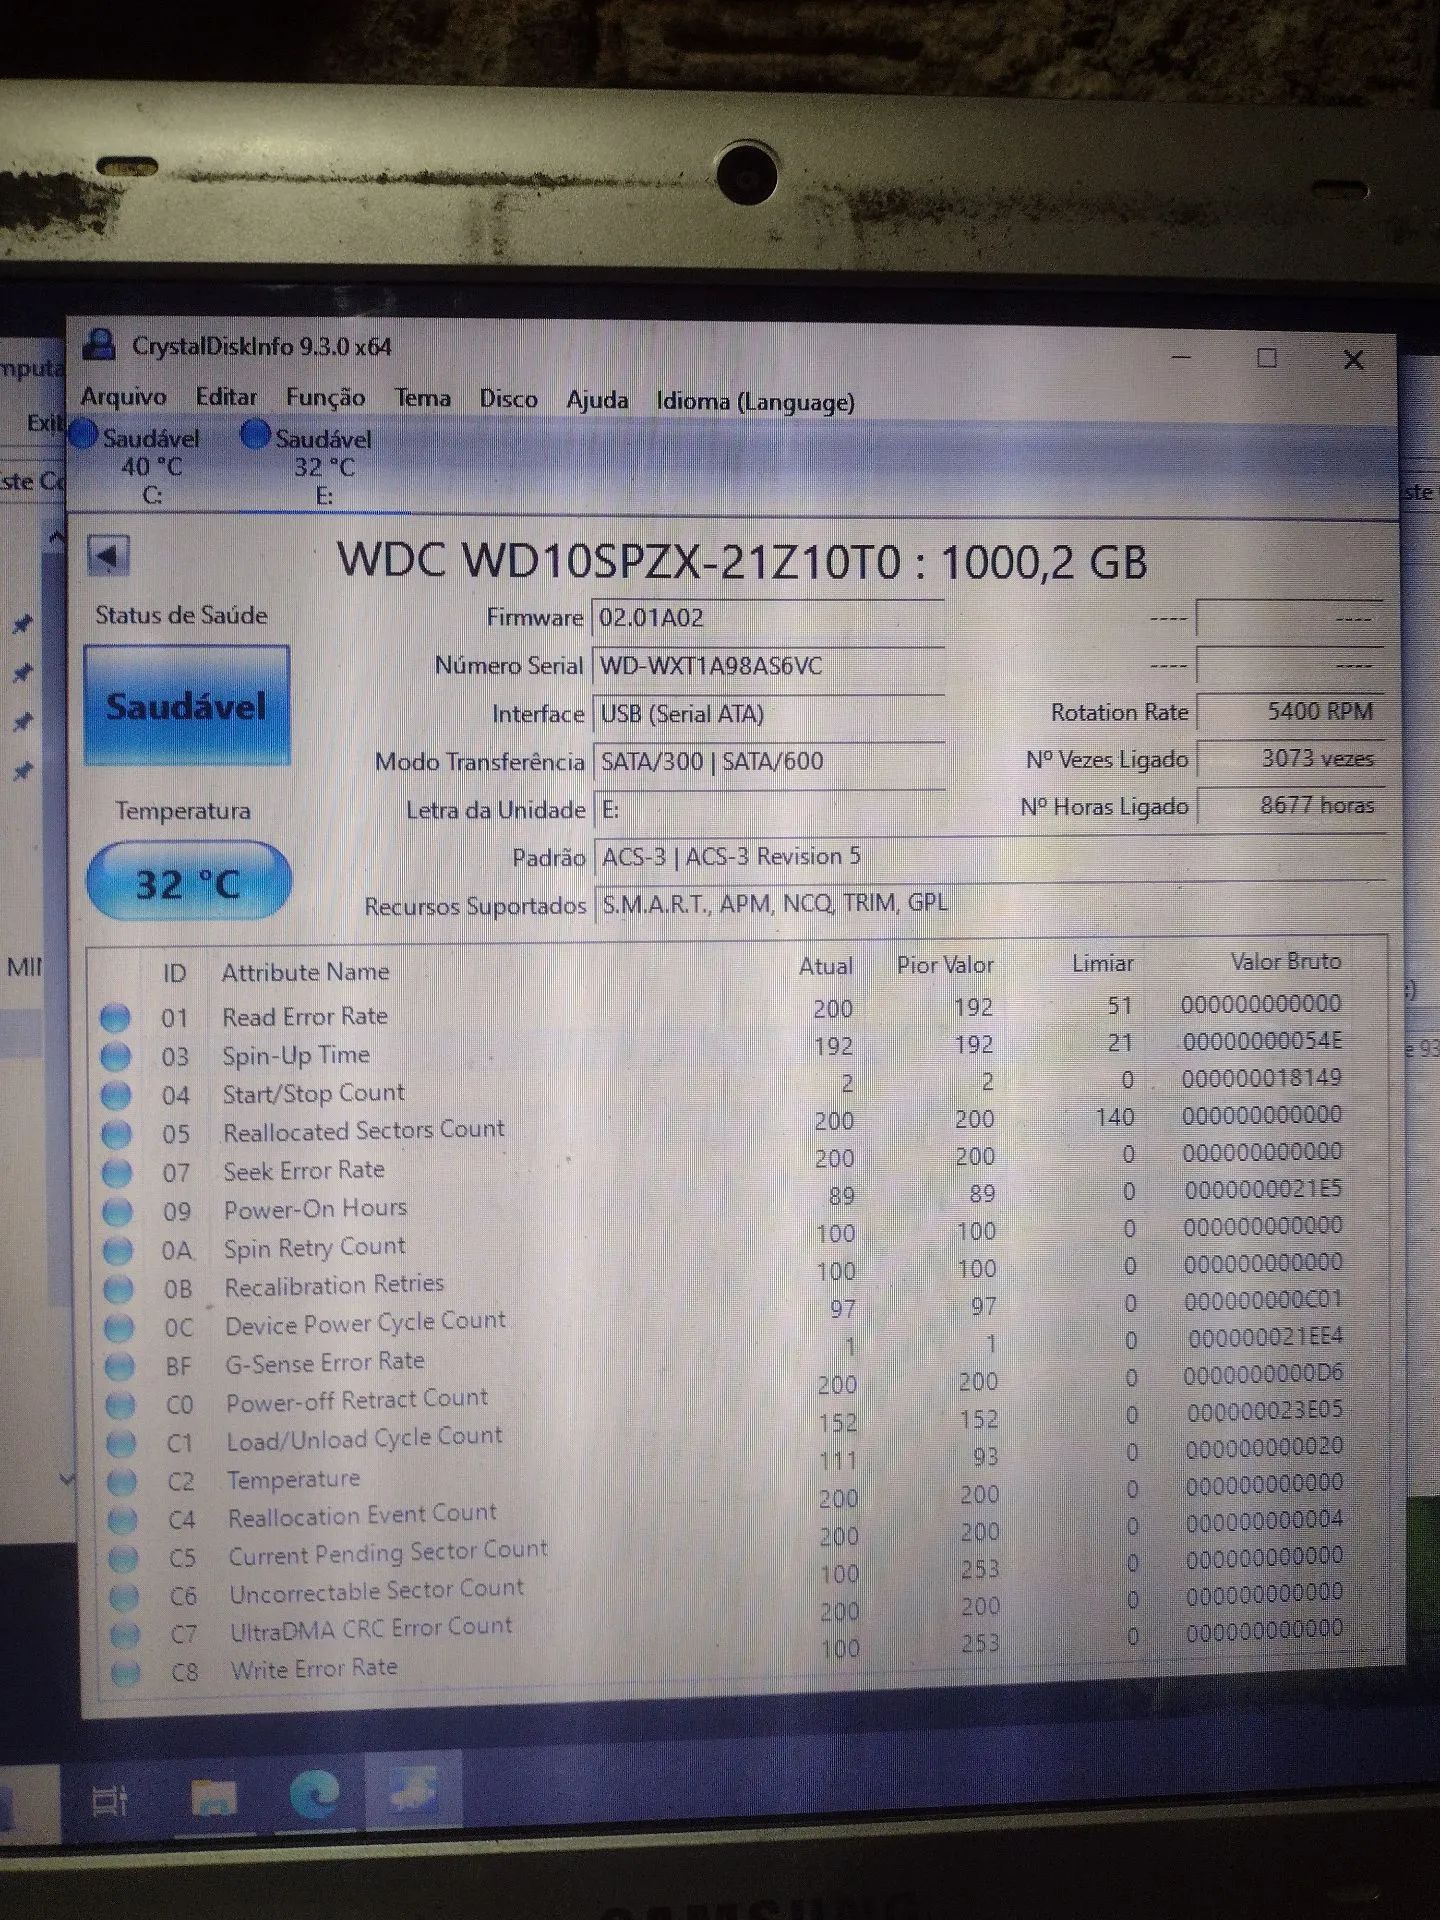Click the CrystalDiskInfo title bar icon
The width and height of the screenshot is (1440, 1920).
tap(98, 344)
